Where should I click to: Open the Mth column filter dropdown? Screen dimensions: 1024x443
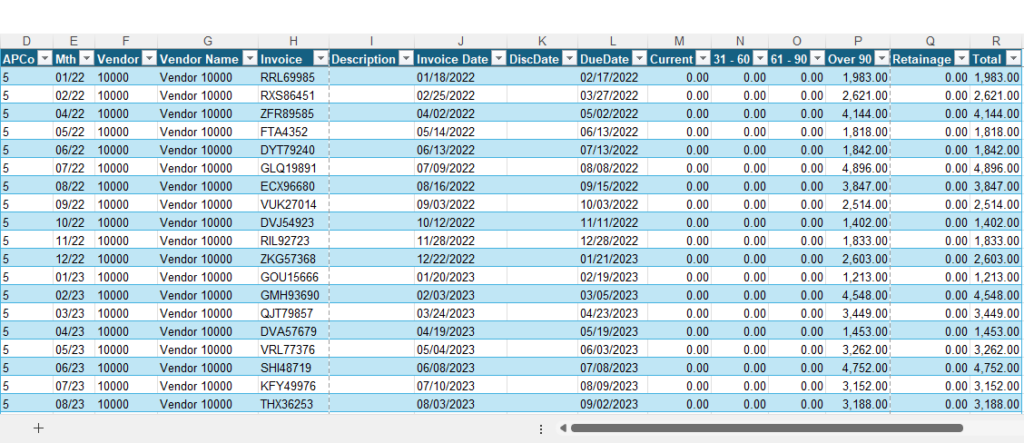[x=87, y=59]
